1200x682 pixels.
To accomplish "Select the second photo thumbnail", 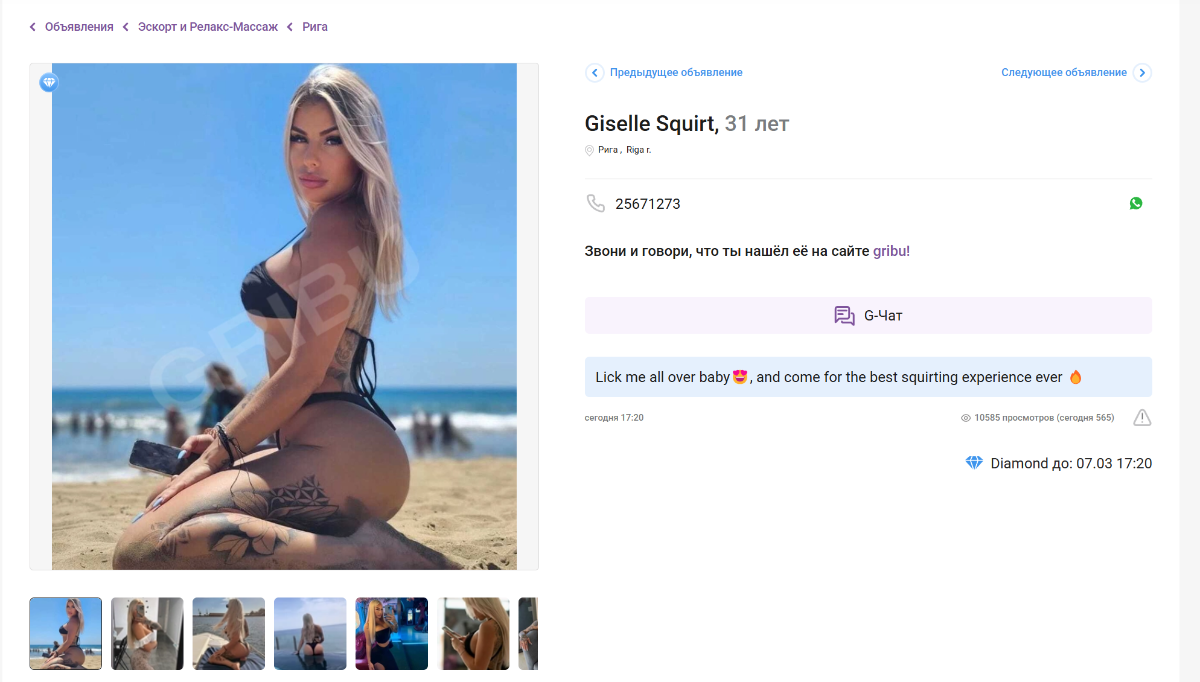I will coord(147,634).
